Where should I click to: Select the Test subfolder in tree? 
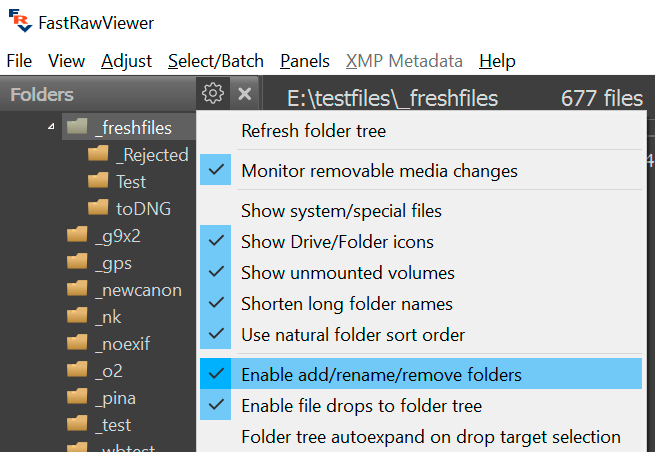tap(130, 181)
